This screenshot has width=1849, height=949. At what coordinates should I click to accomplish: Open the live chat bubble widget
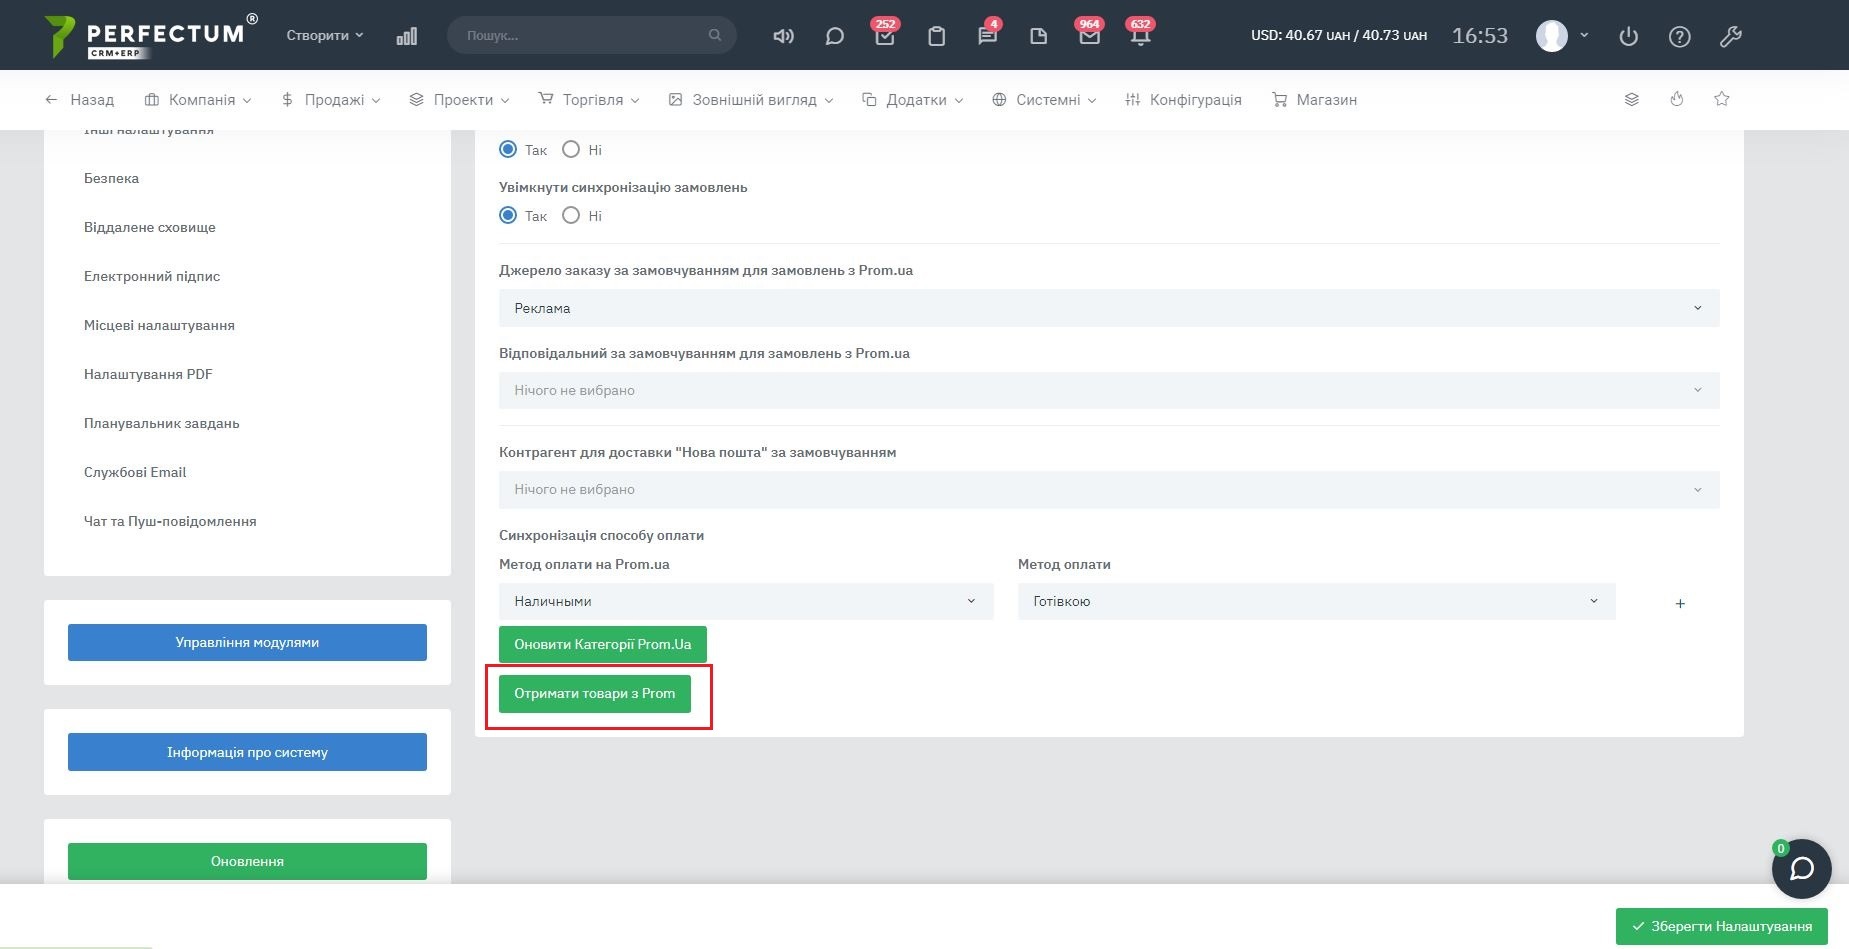pyautogui.click(x=1801, y=868)
